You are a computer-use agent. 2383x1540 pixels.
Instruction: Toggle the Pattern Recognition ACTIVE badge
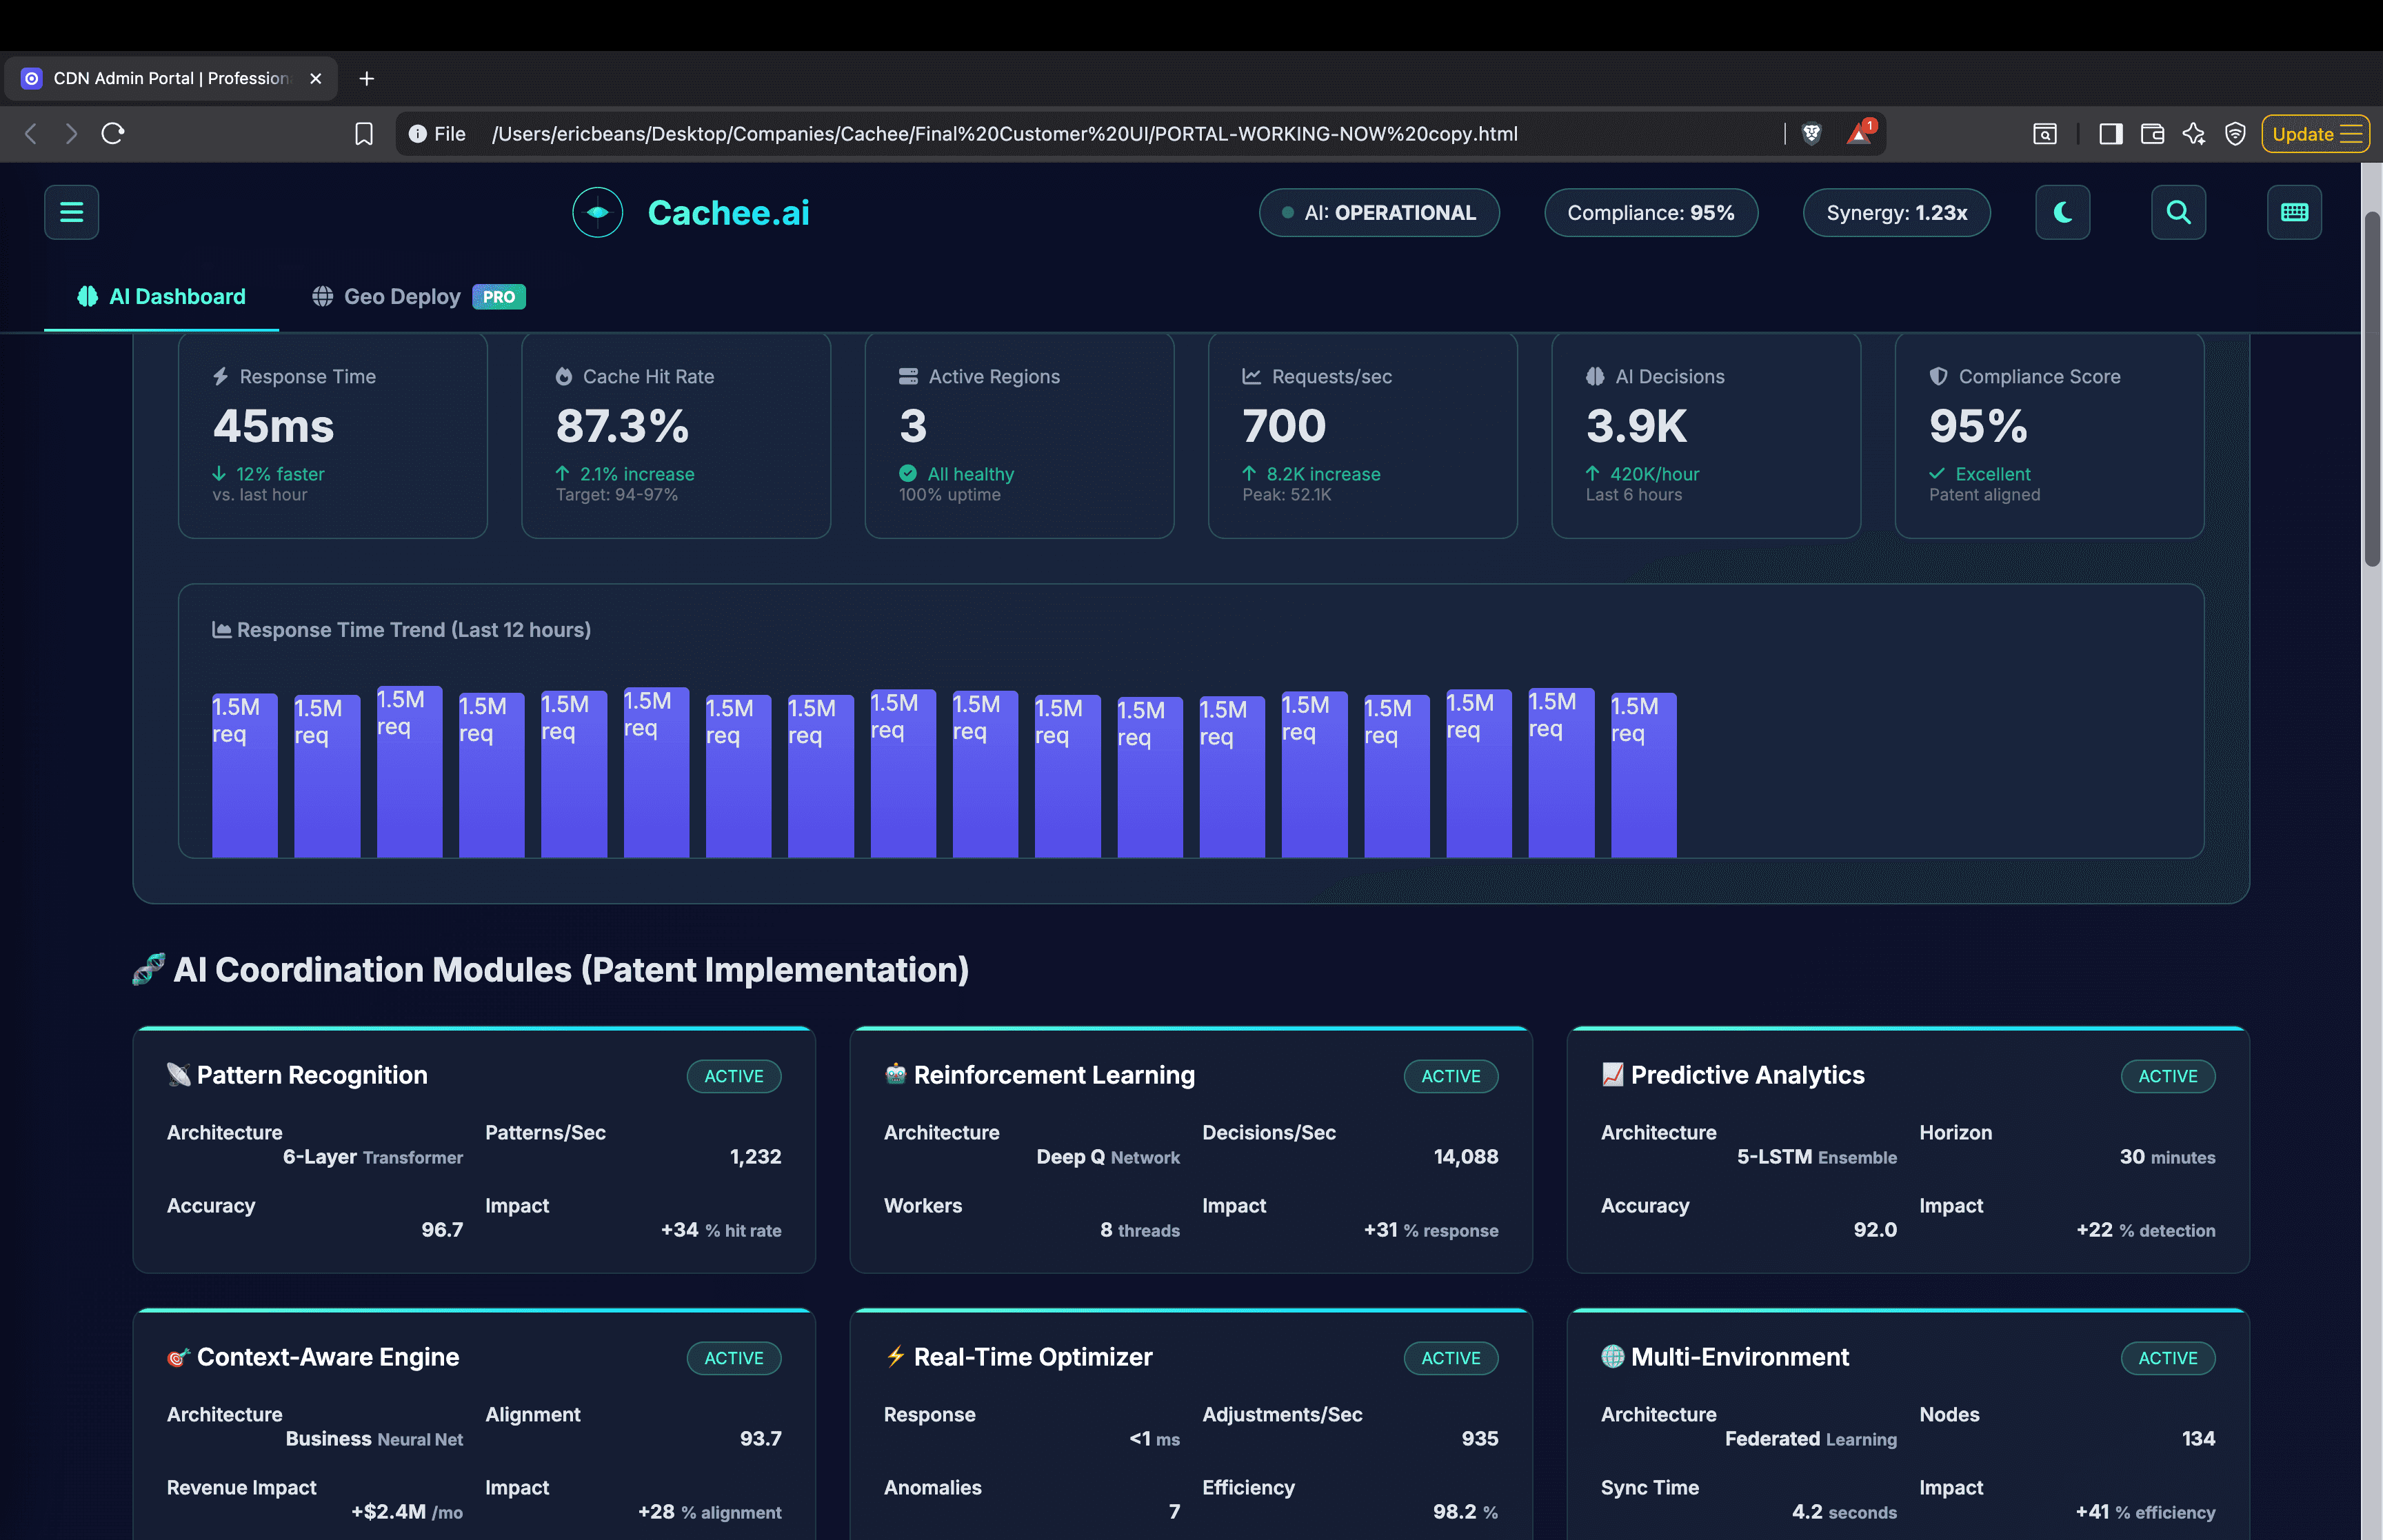point(734,1076)
